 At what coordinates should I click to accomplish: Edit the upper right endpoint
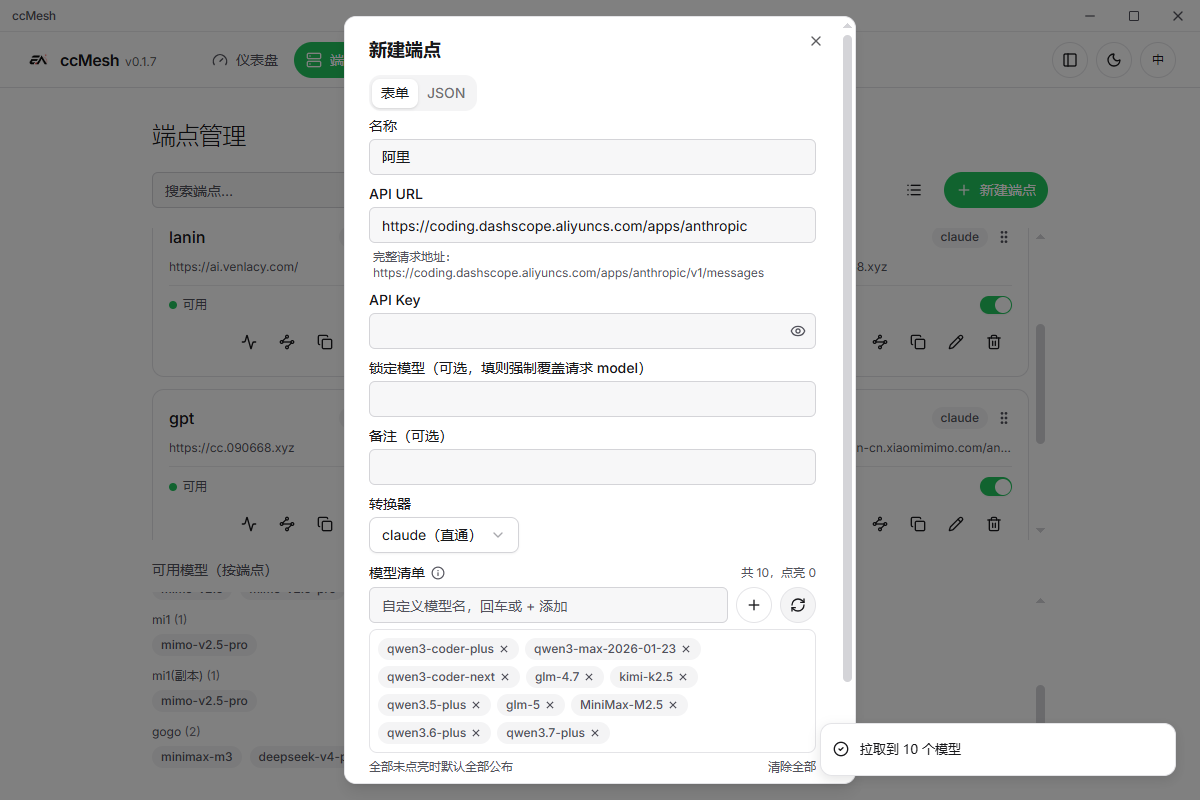[x=956, y=342]
